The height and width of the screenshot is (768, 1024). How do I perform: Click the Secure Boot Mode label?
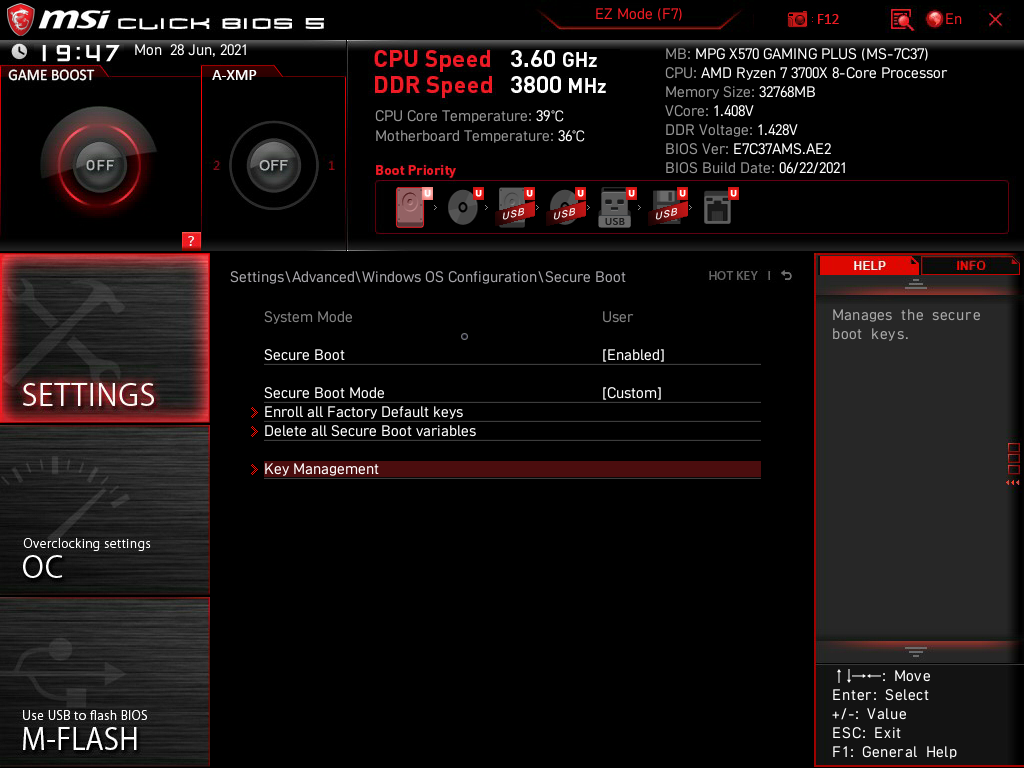324,392
